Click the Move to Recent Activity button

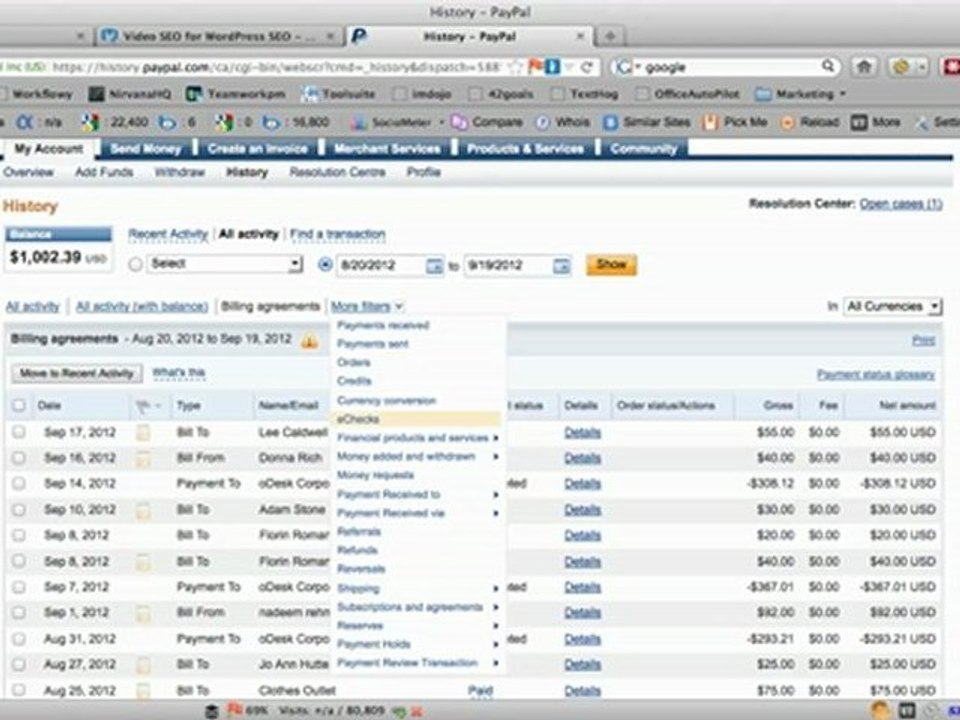click(x=77, y=373)
